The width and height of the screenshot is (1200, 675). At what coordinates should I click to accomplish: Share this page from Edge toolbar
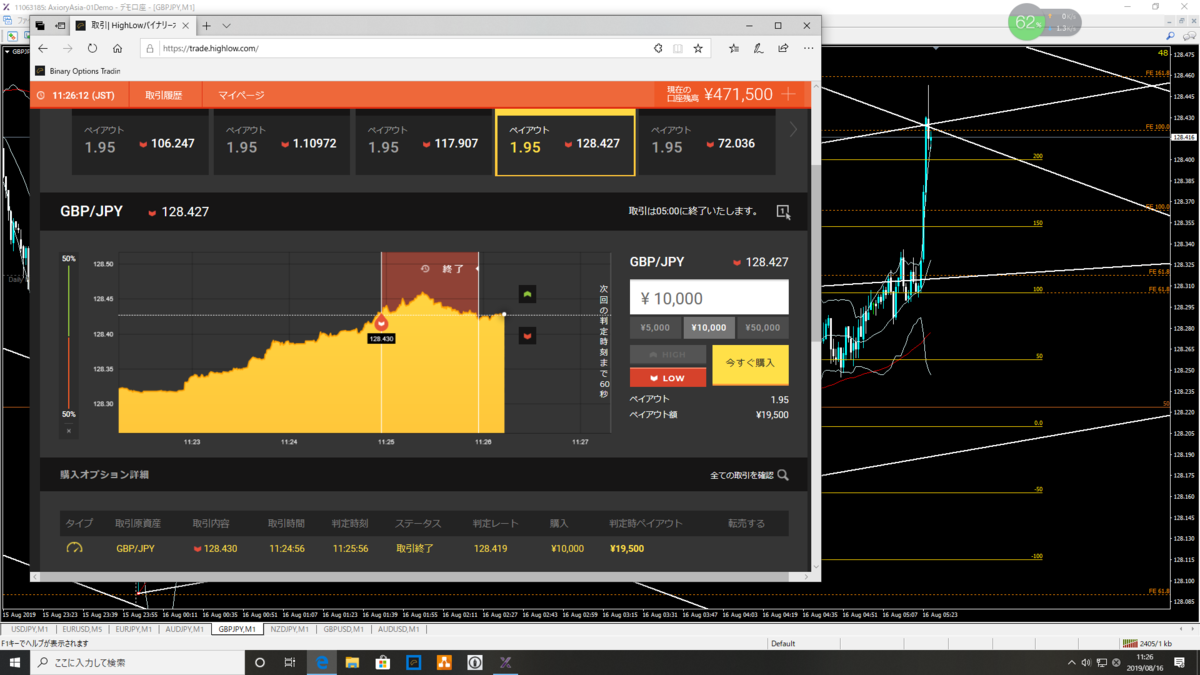pos(783,48)
